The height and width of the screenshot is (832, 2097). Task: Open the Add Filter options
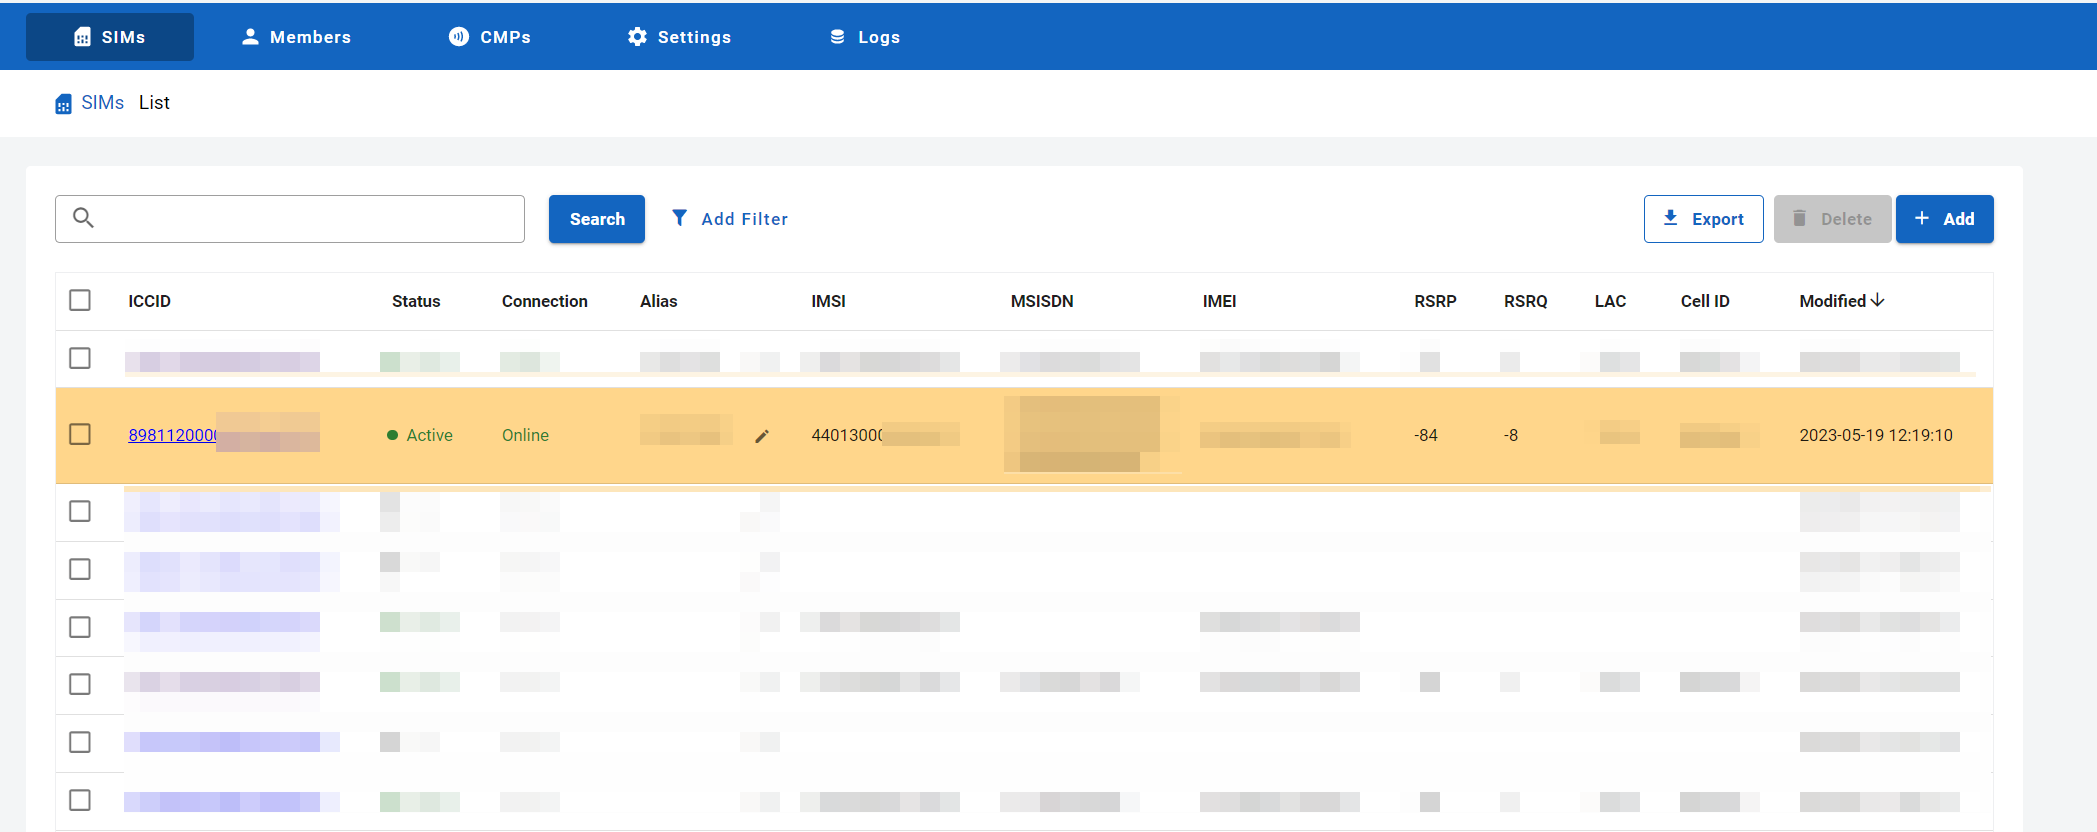pyautogui.click(x=744, y=219)
